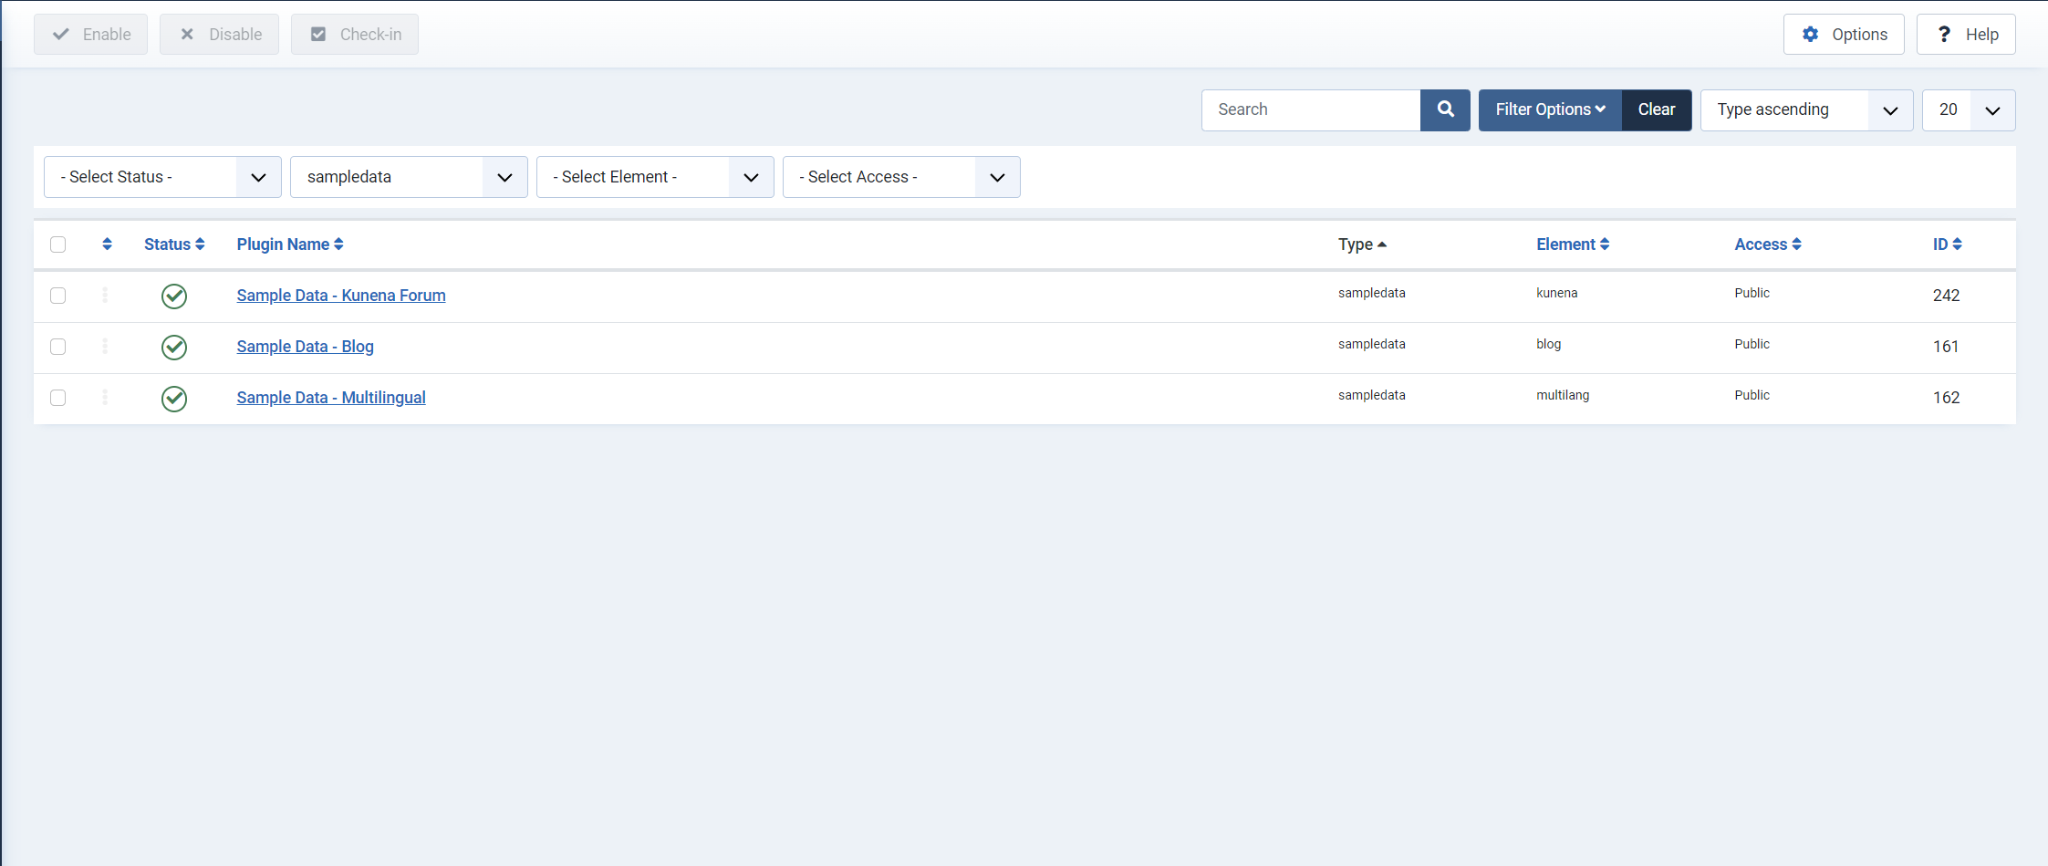Collapse the Filter Options panel
The width and height of the screenshot is (2048, 866).
(x=1549, y=110)
